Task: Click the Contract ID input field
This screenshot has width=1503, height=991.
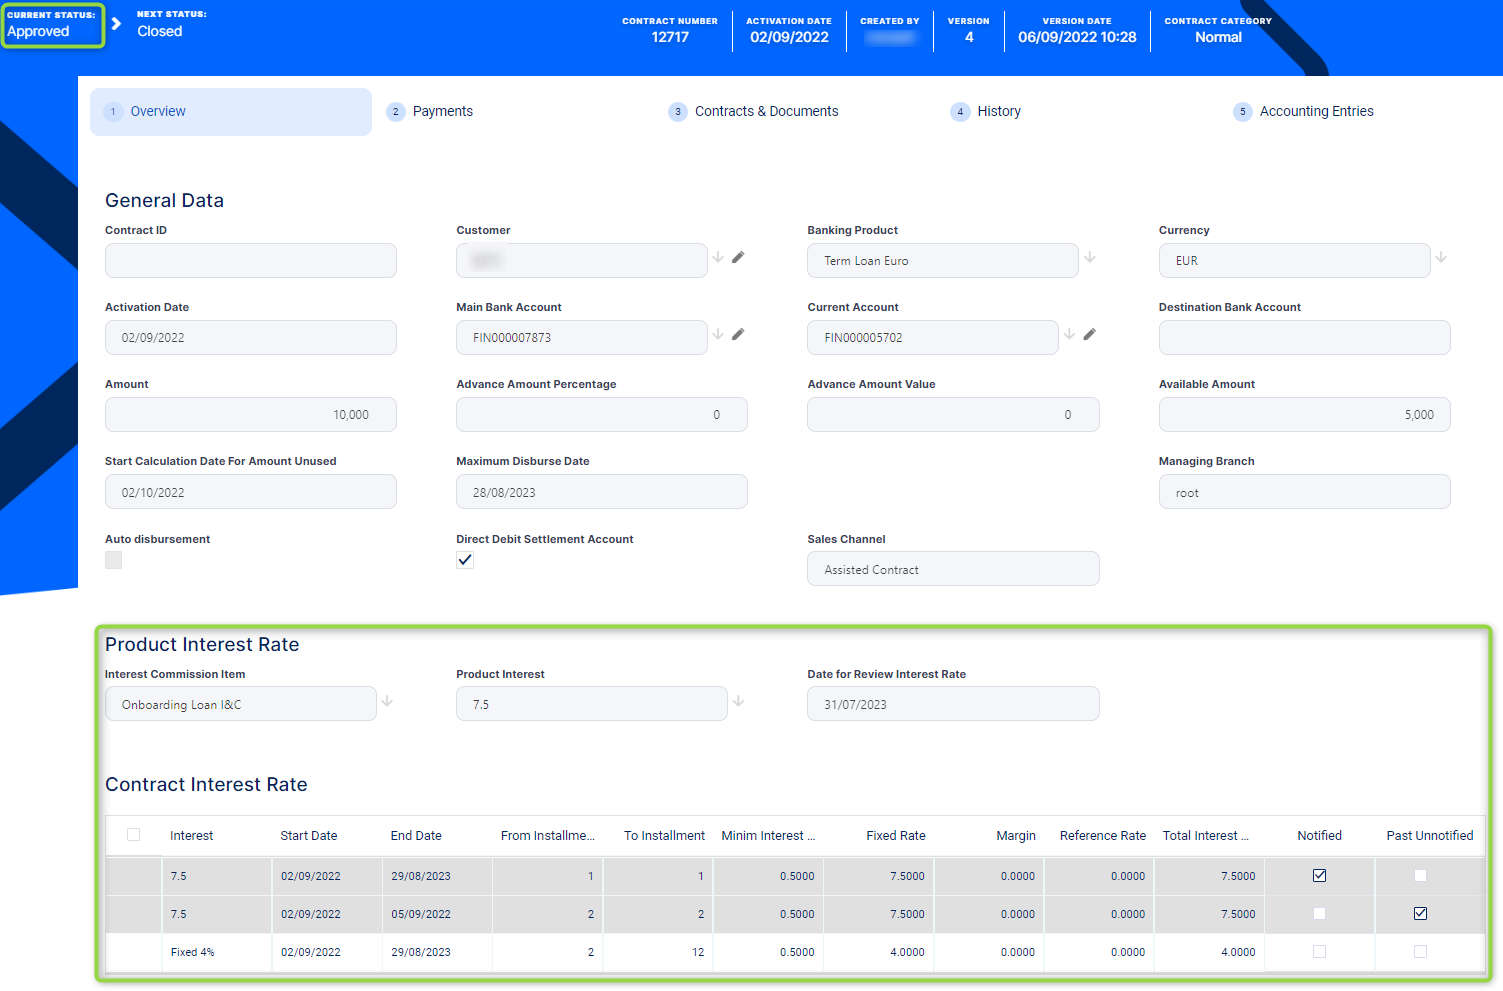Action: pyautogui.click(x=250, y=261)
